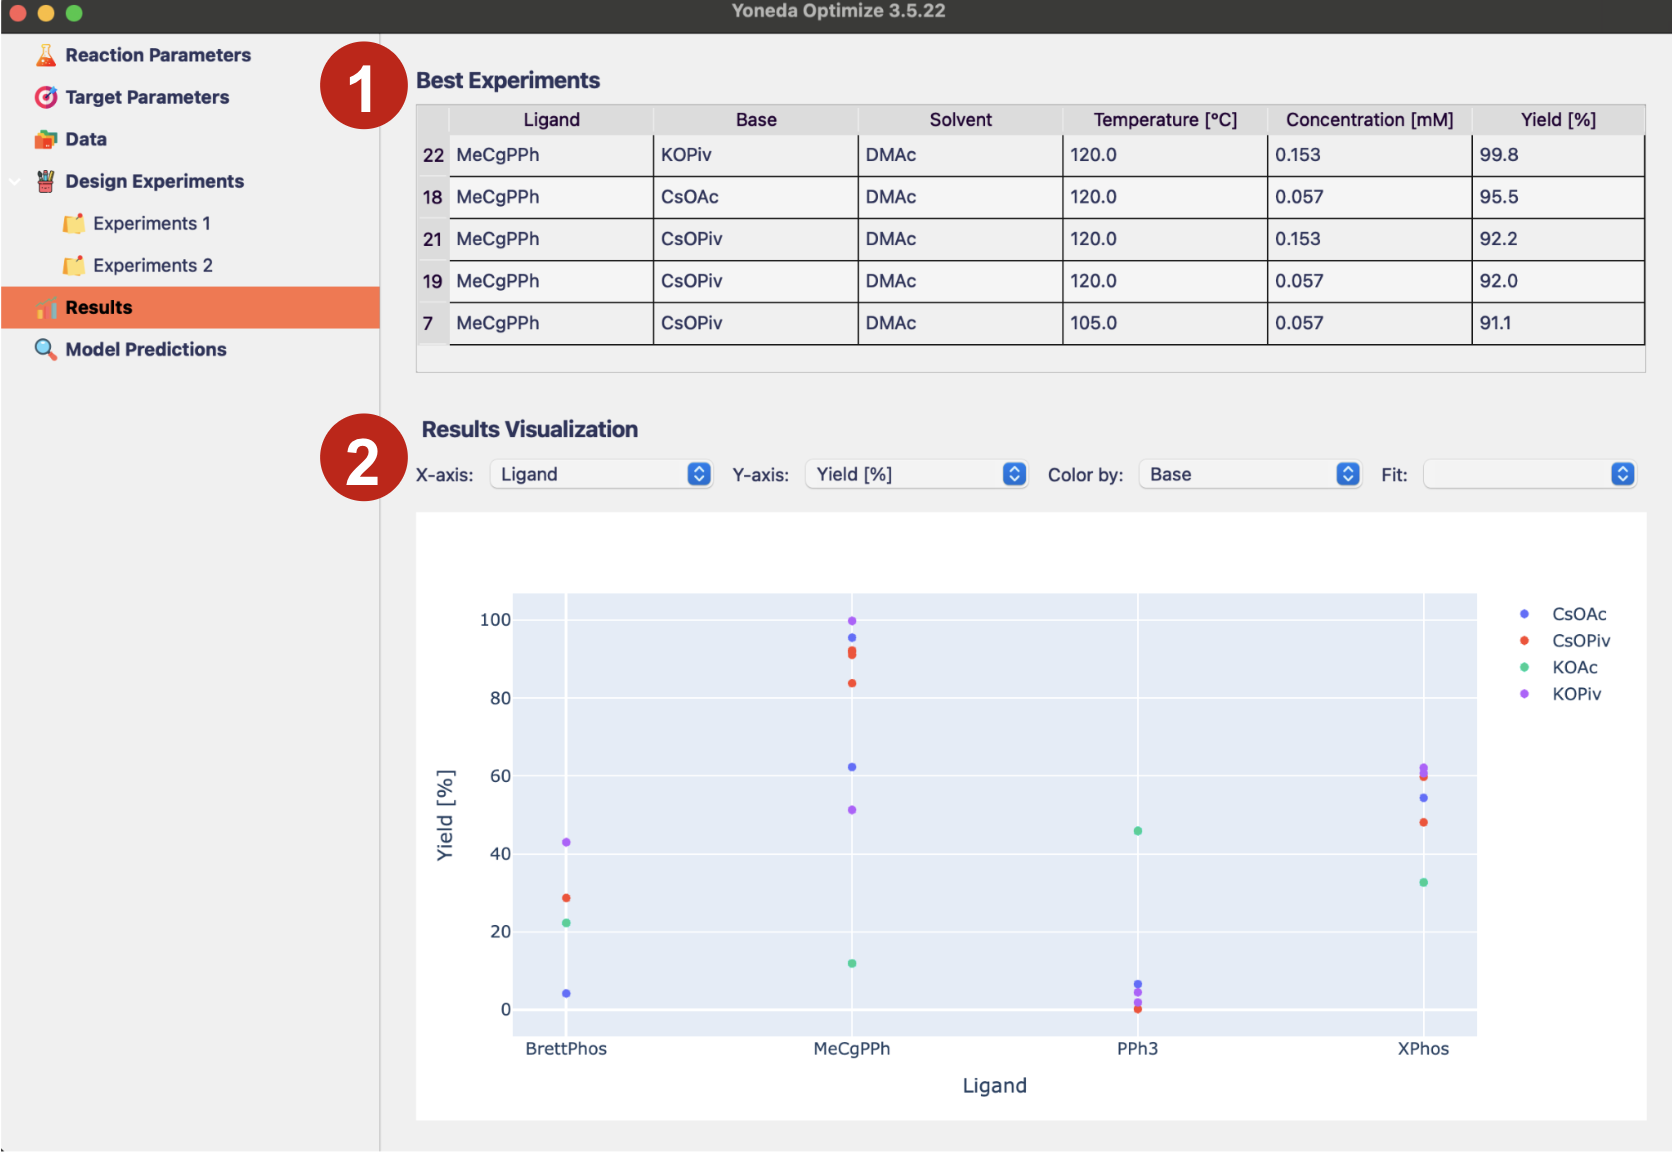Click the blue CsOAc point above BrettPhos
This screenshot has width=1672, height=1154.
pyautogui.click(x=566, y=993)
